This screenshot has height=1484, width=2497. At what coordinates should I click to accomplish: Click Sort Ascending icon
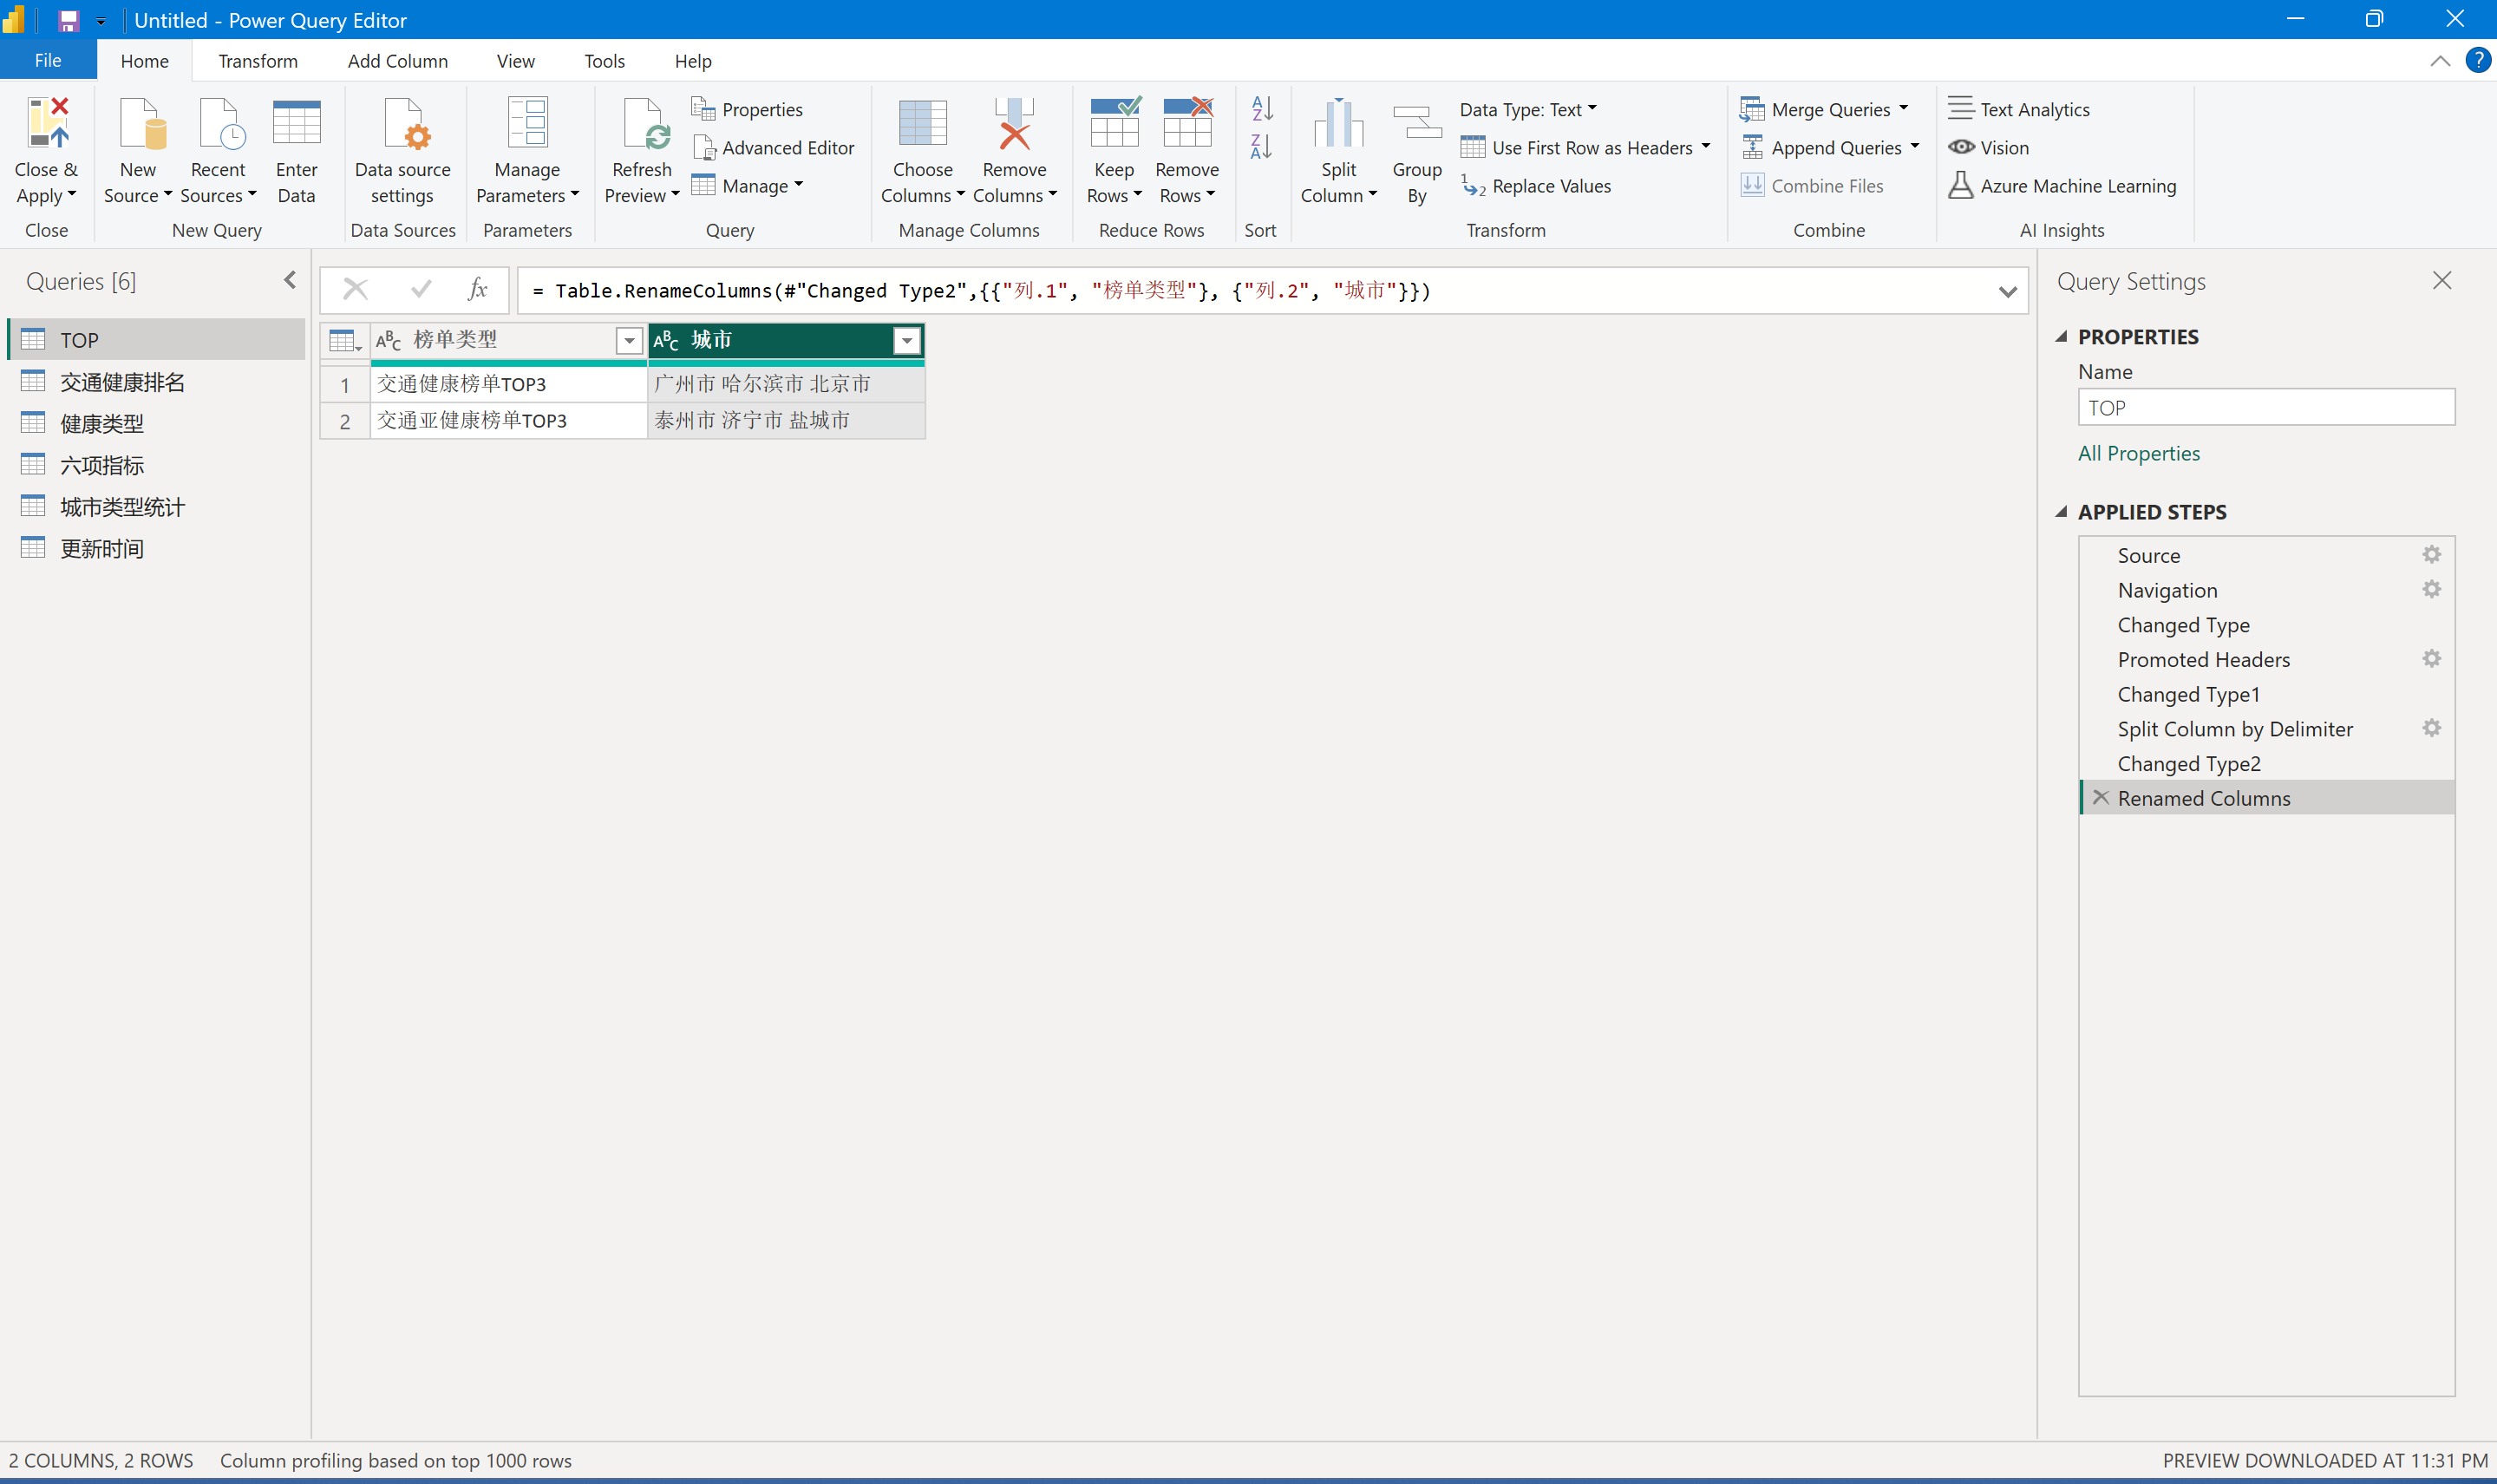tap(1261, 108)
